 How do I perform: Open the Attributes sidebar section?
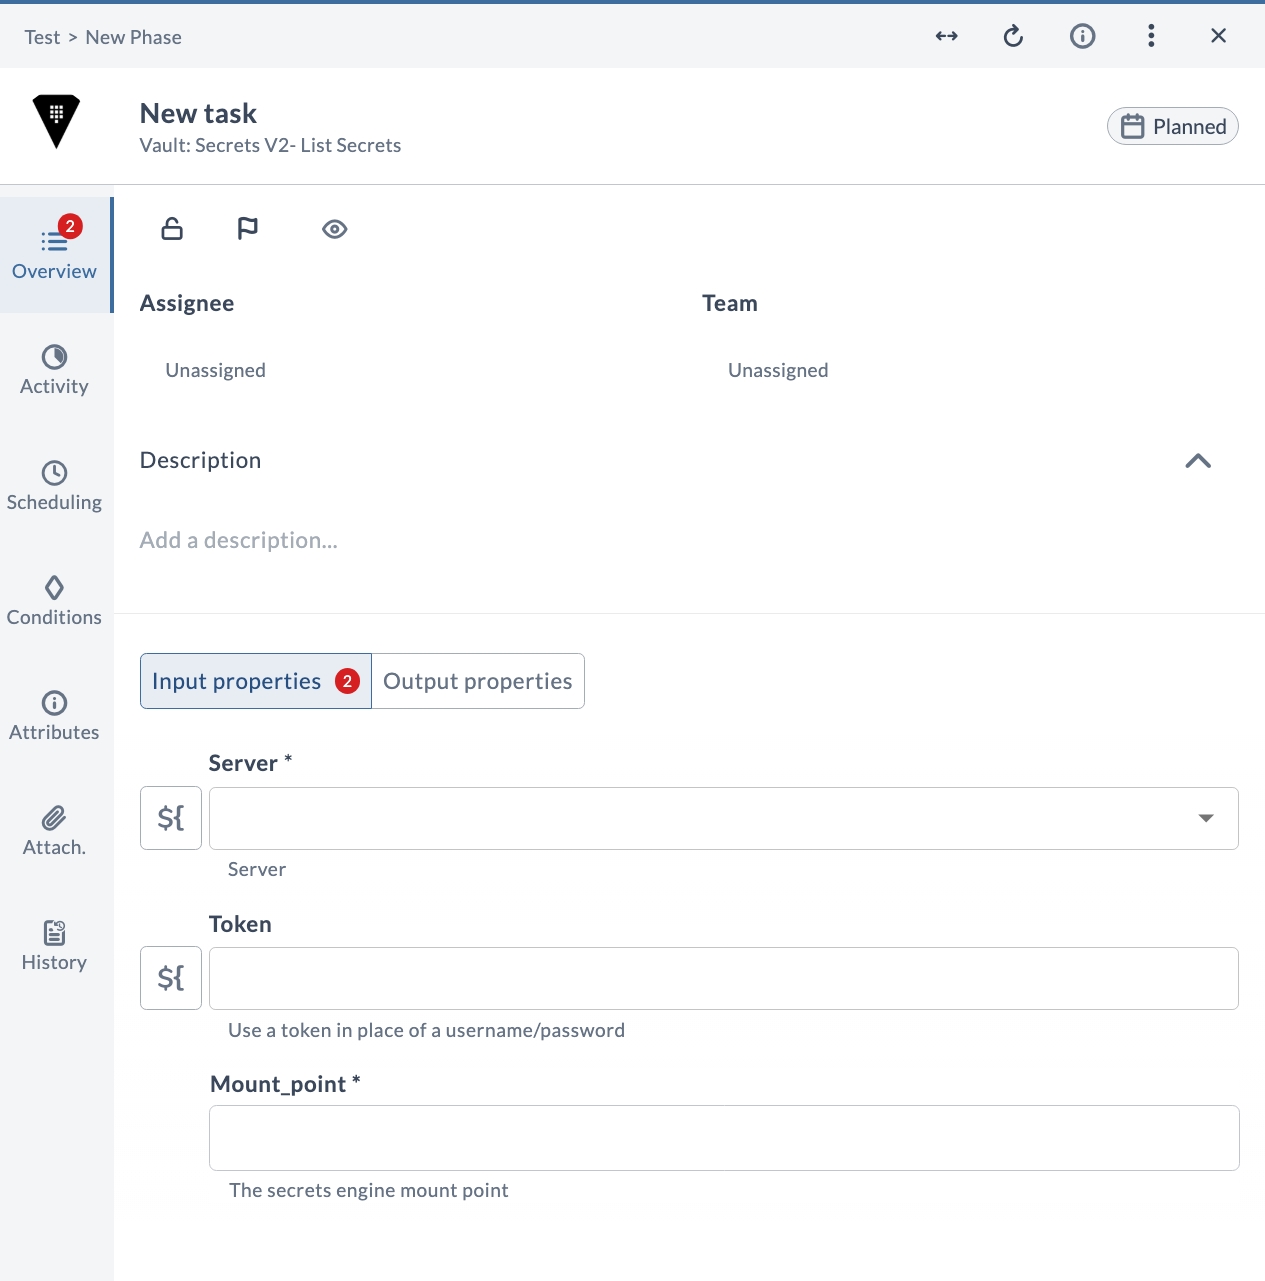point(55,716)
